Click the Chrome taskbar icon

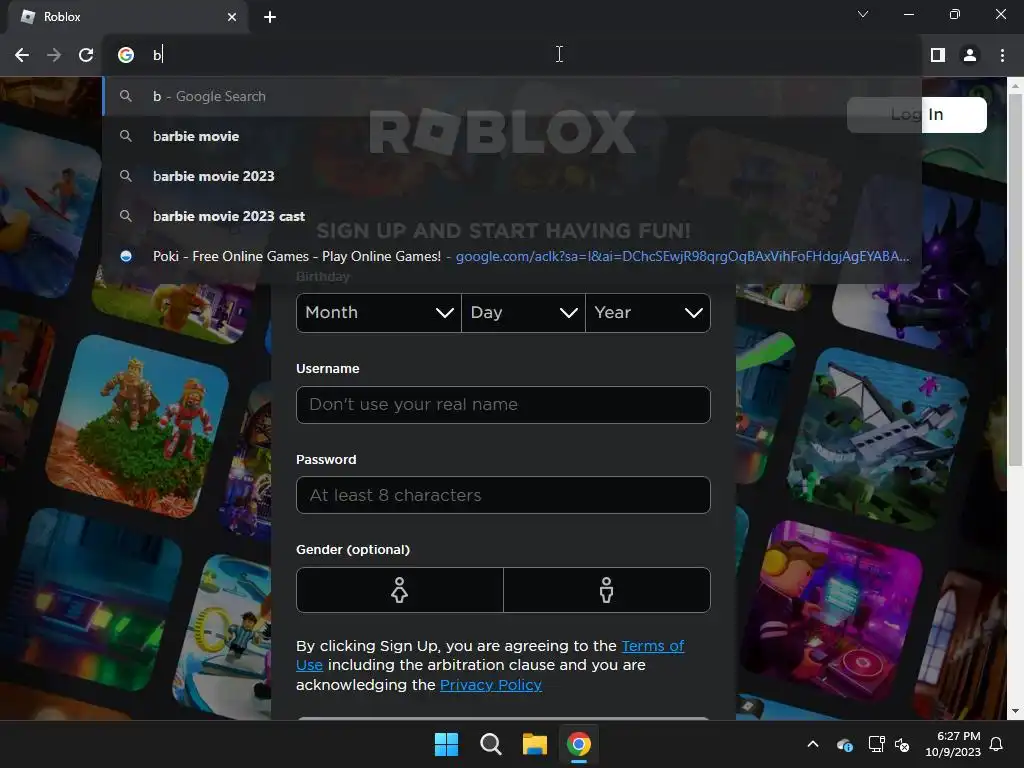tap(579, 744)
